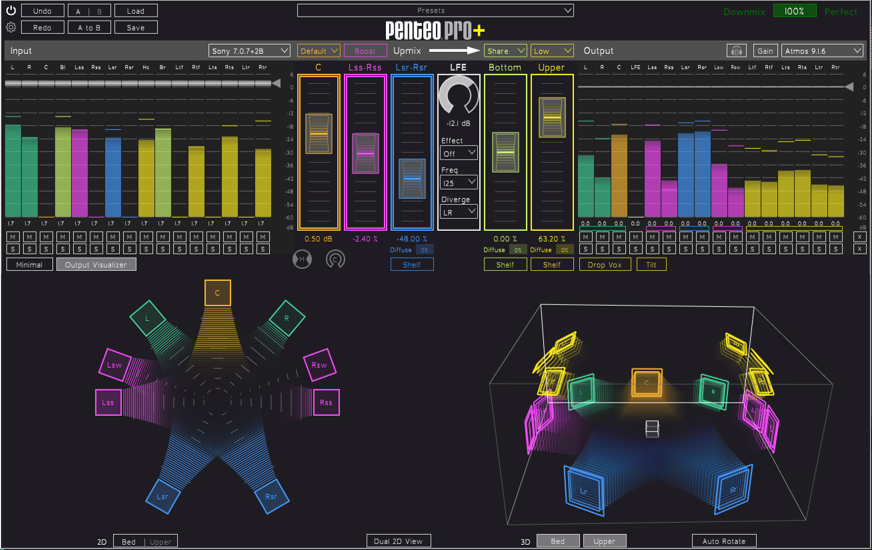Click the circular C center mode icon
Viewport: 872px width, 550px height.
335,259
